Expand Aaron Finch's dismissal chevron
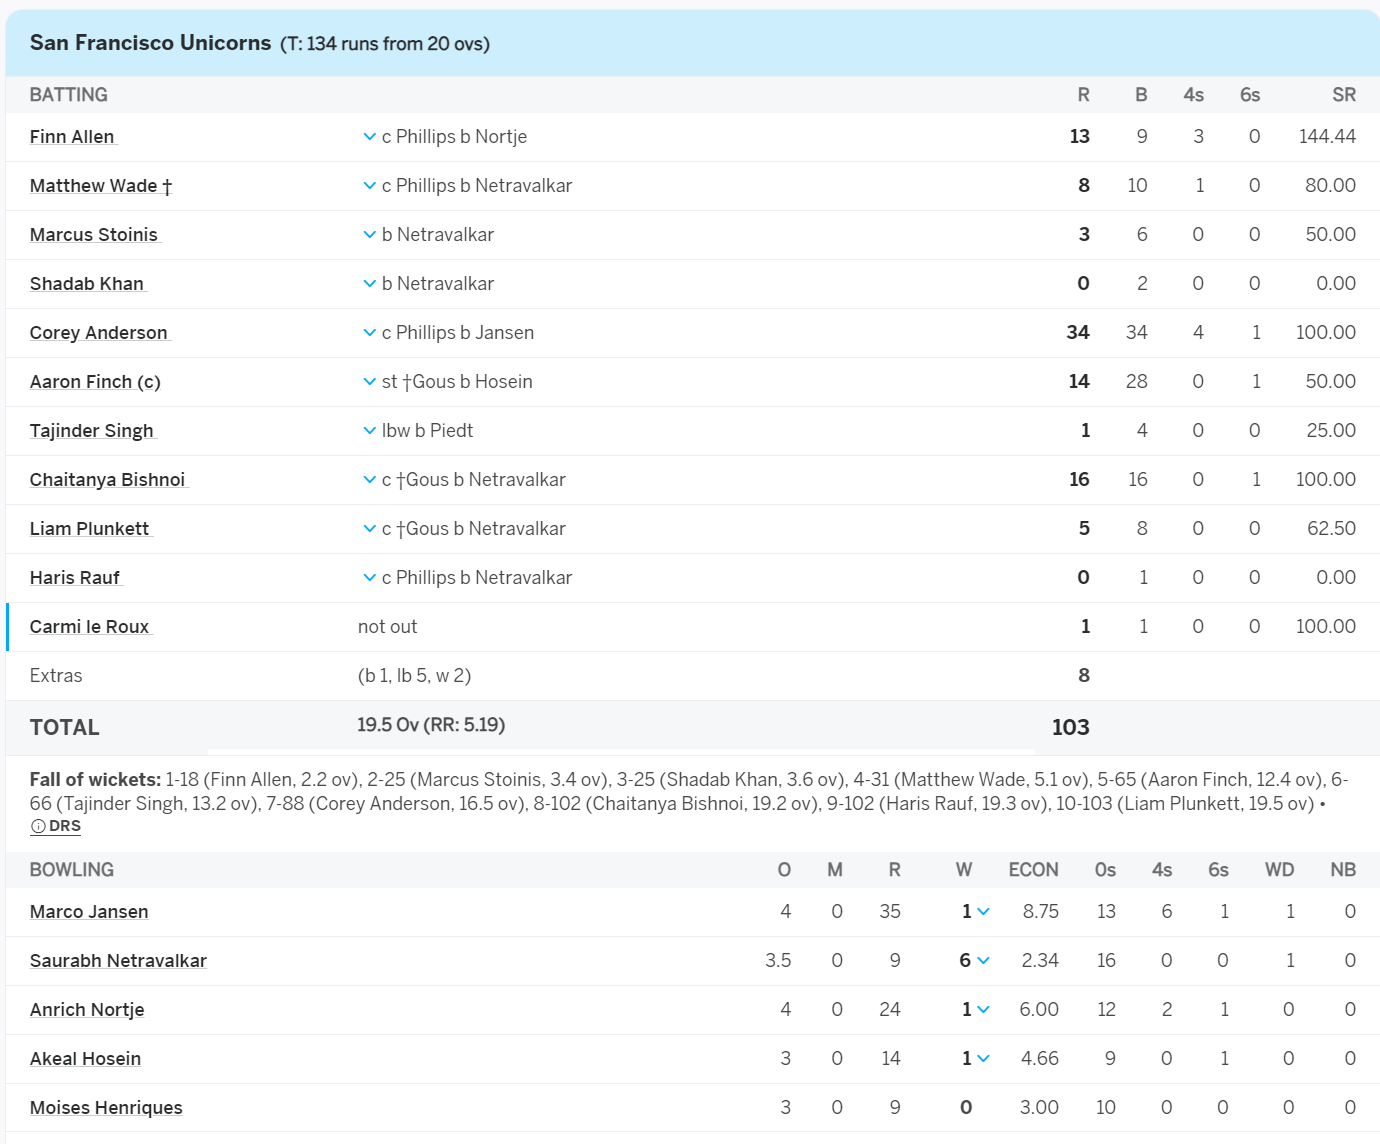The image size is (1380, 1144). [369, 382]
